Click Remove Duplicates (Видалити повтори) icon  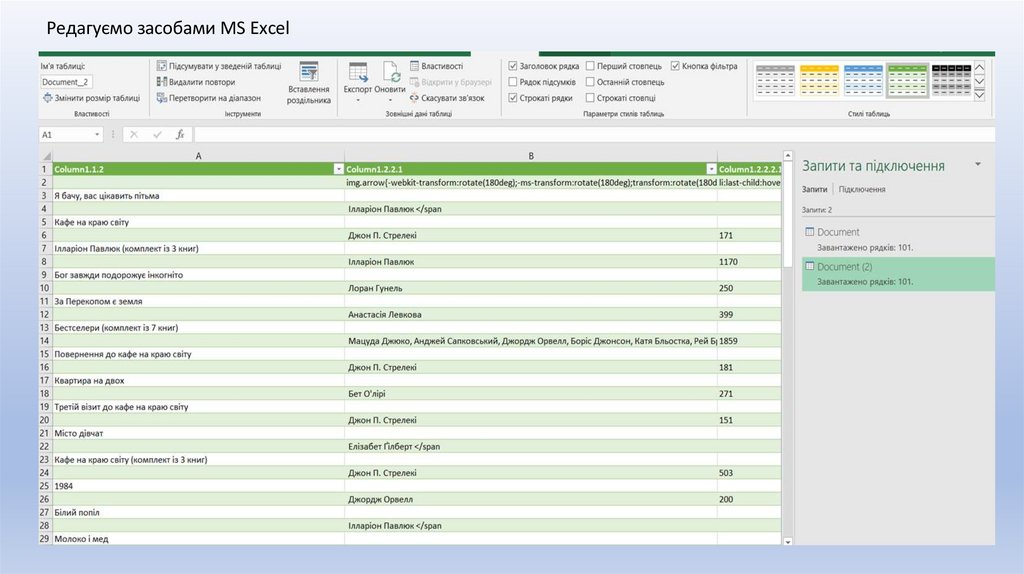(x=161, y=82)
